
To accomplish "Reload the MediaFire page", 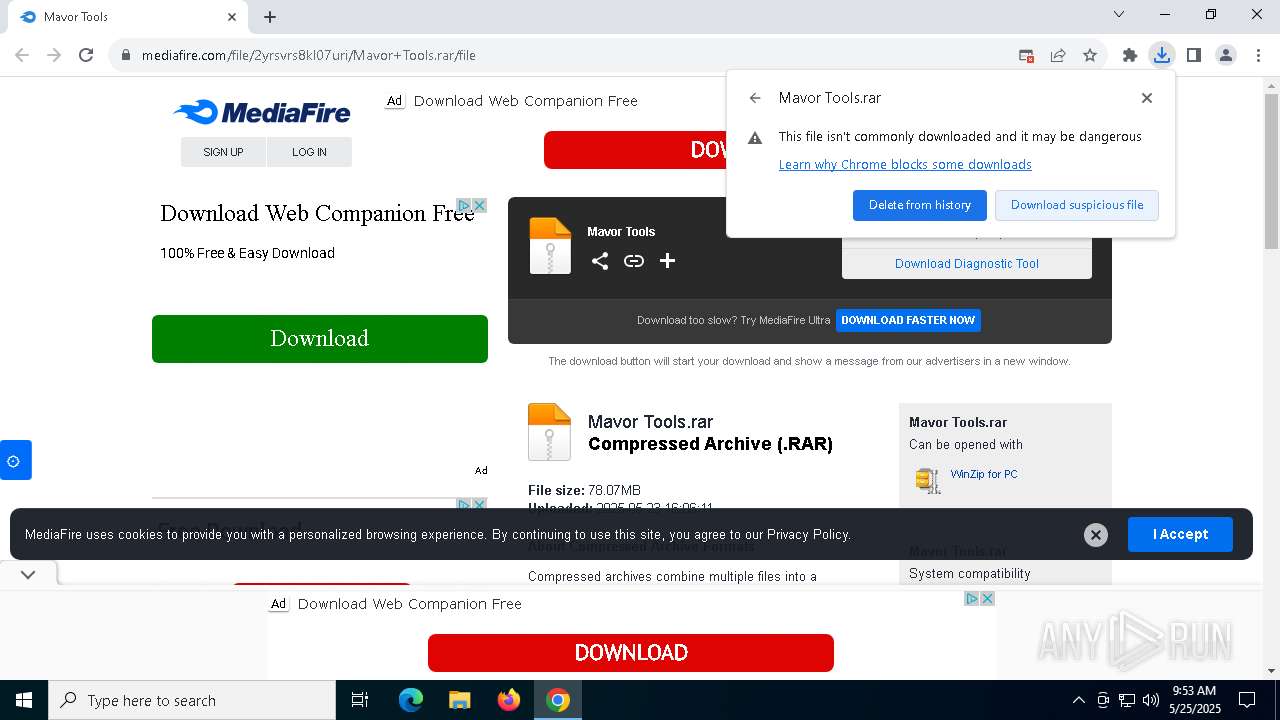I will 86,55.
